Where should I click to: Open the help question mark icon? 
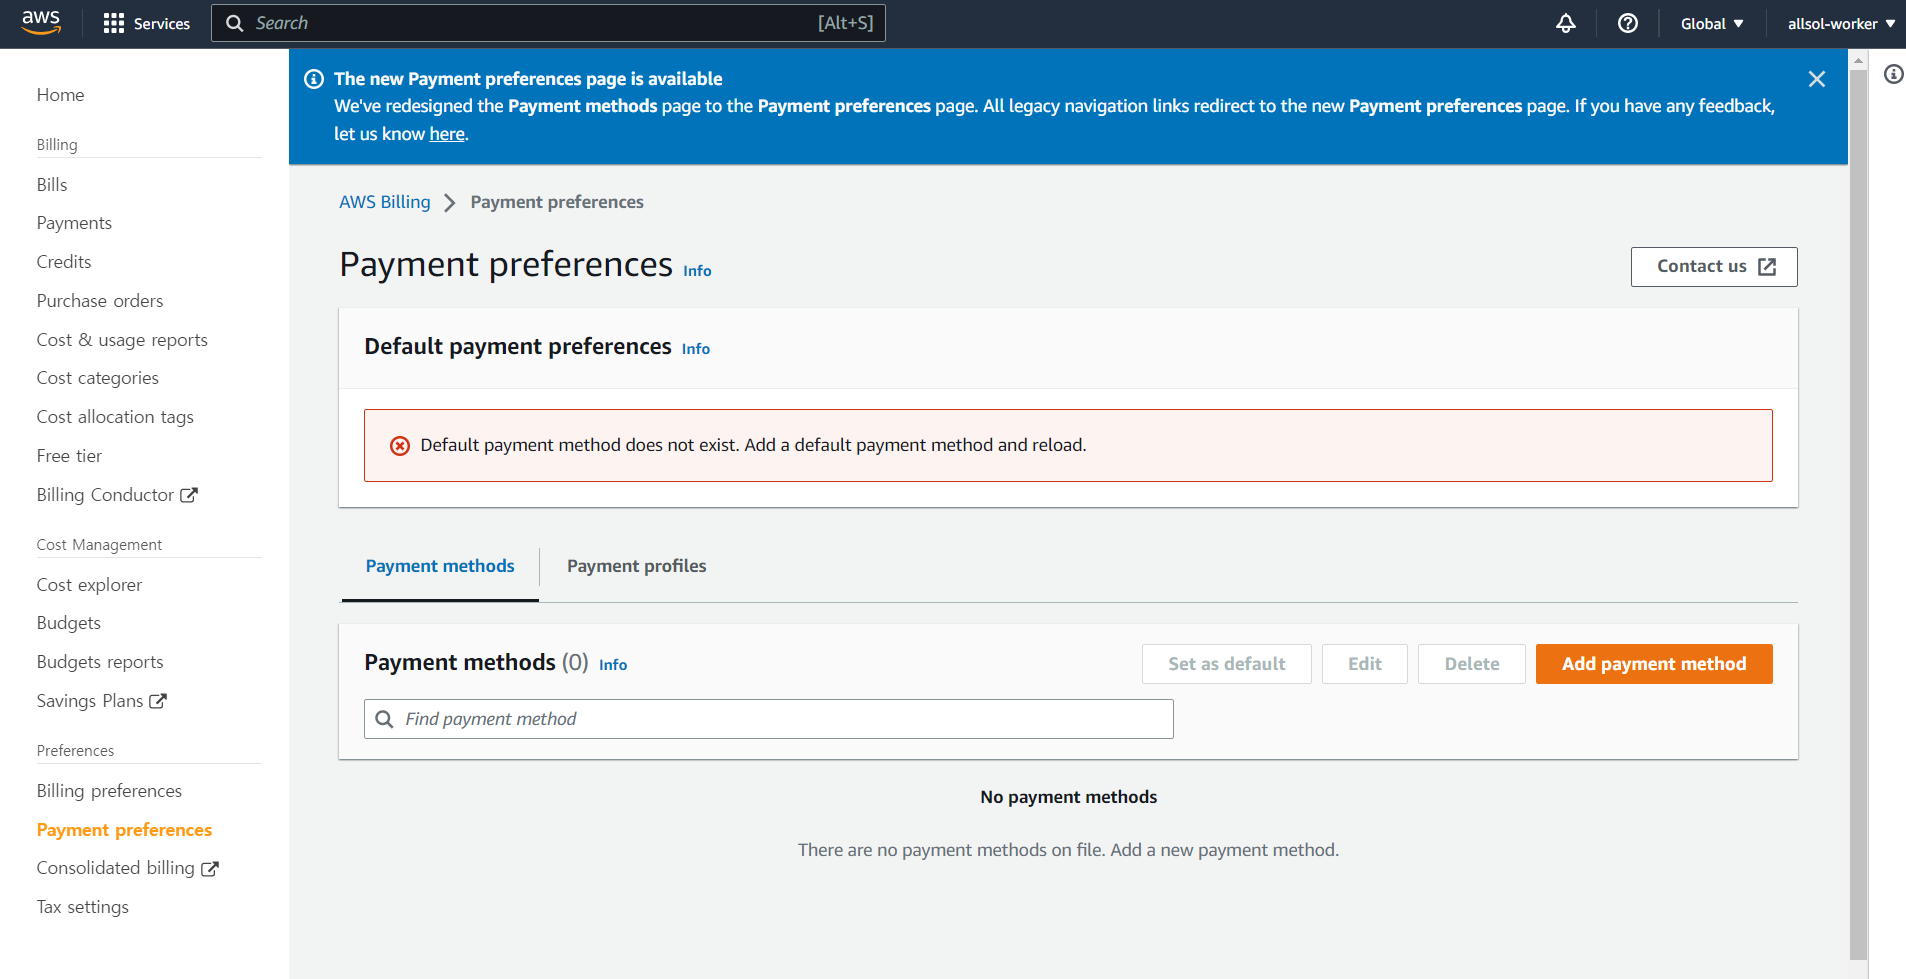[x=1628, y=23]
